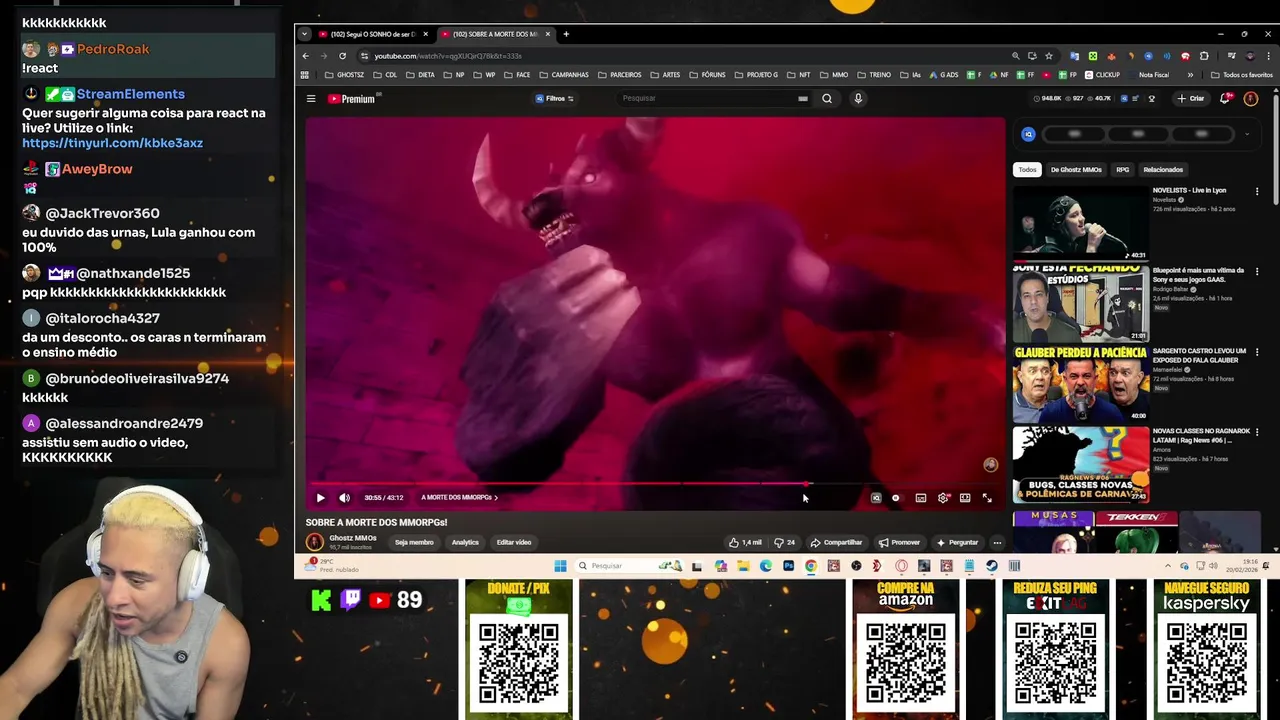Click the Seja membro button
Image resolution: width=1280 pixels, height=720 pixels.
(414, 542)
